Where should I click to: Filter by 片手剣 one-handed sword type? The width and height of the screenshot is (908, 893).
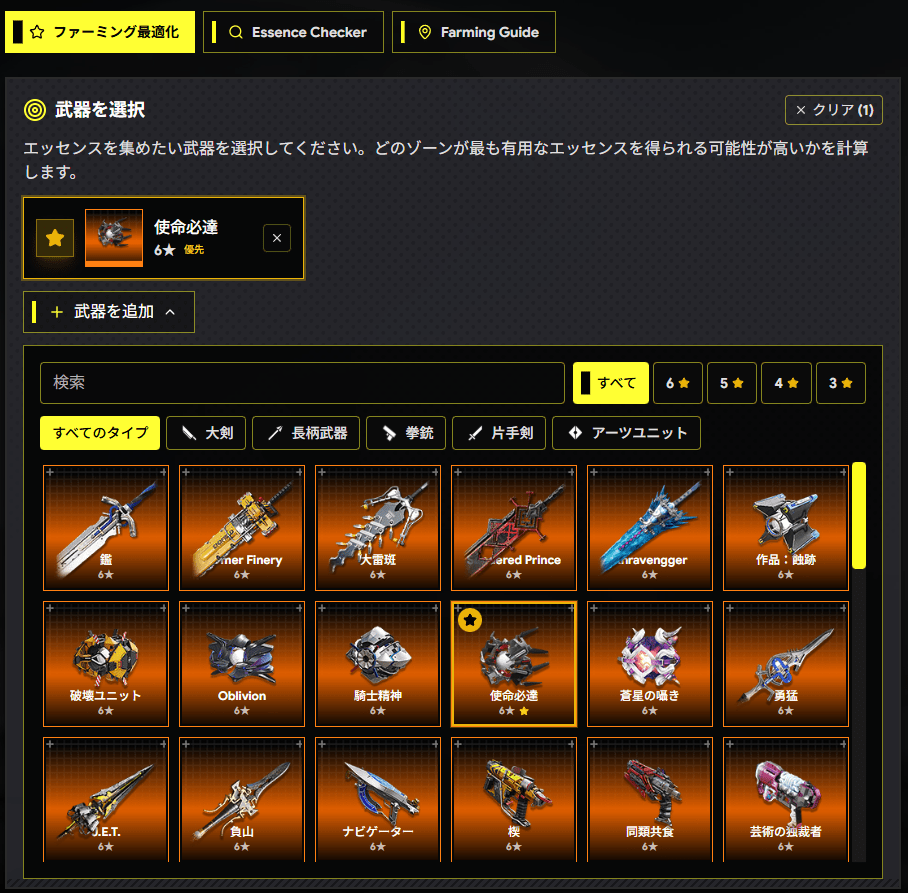(x=499, y=433)
